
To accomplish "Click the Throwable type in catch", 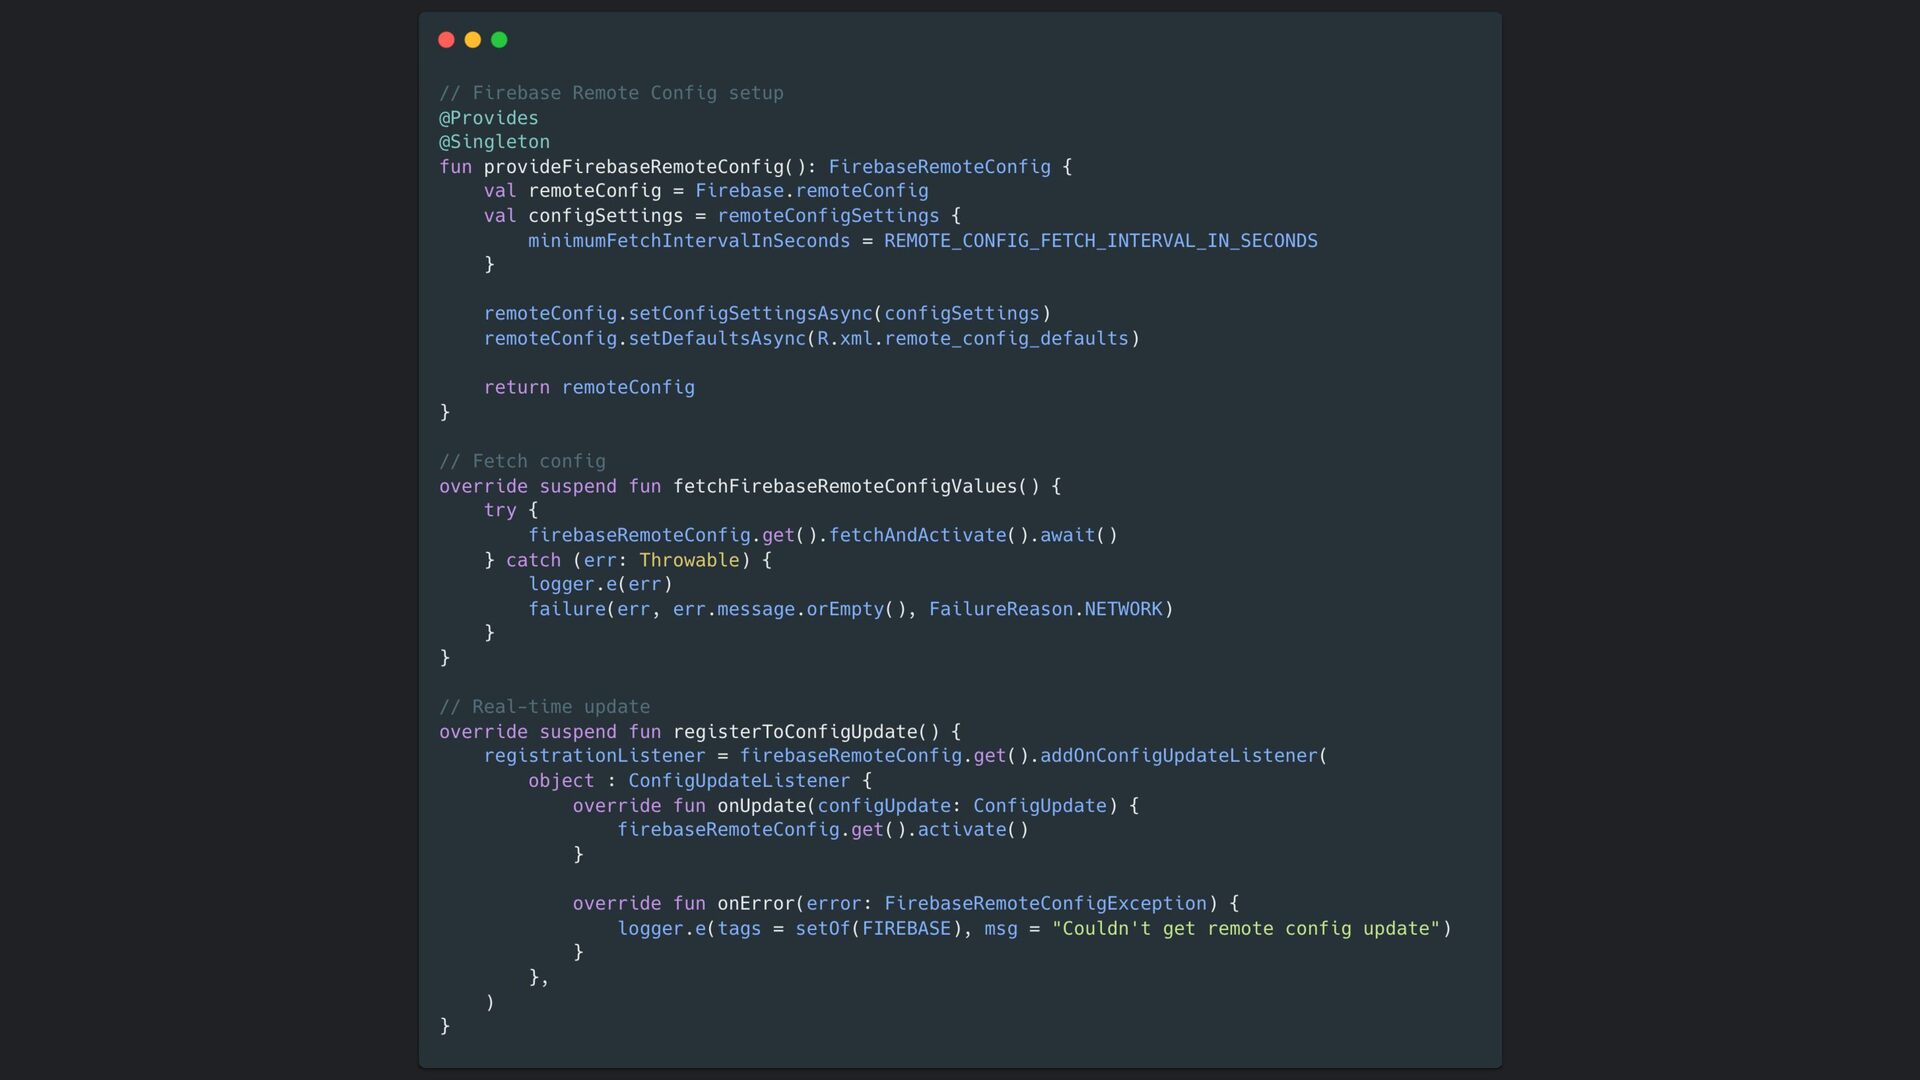I will click(x=689, y=560).
